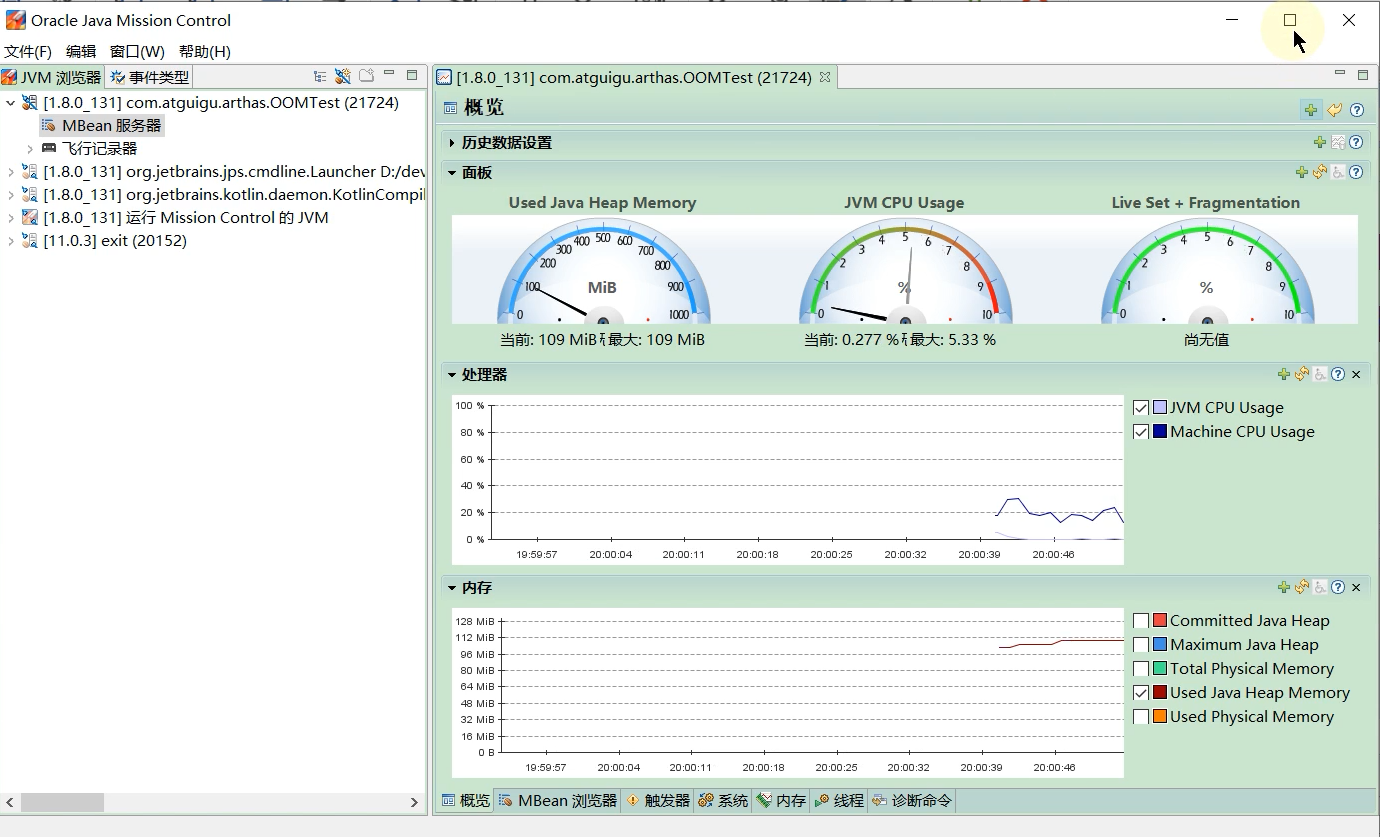Switch to the MBean 浏览器 bottom tab
This screenshot has height=837, width=1380.
point(559,801)
